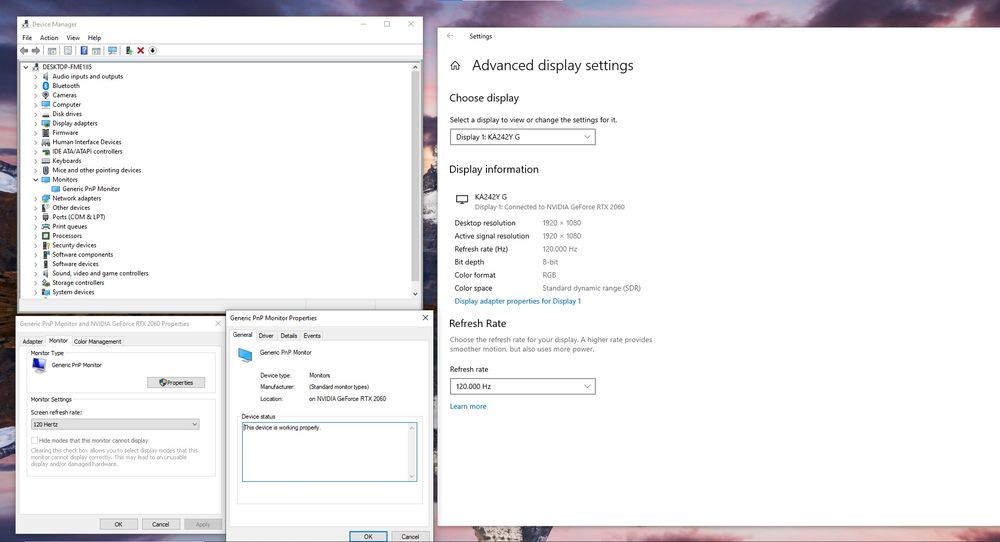Select the 'System devices' tree row
Image resolution: width=1000 pixels, height=542 pixels.
(73, 292)
